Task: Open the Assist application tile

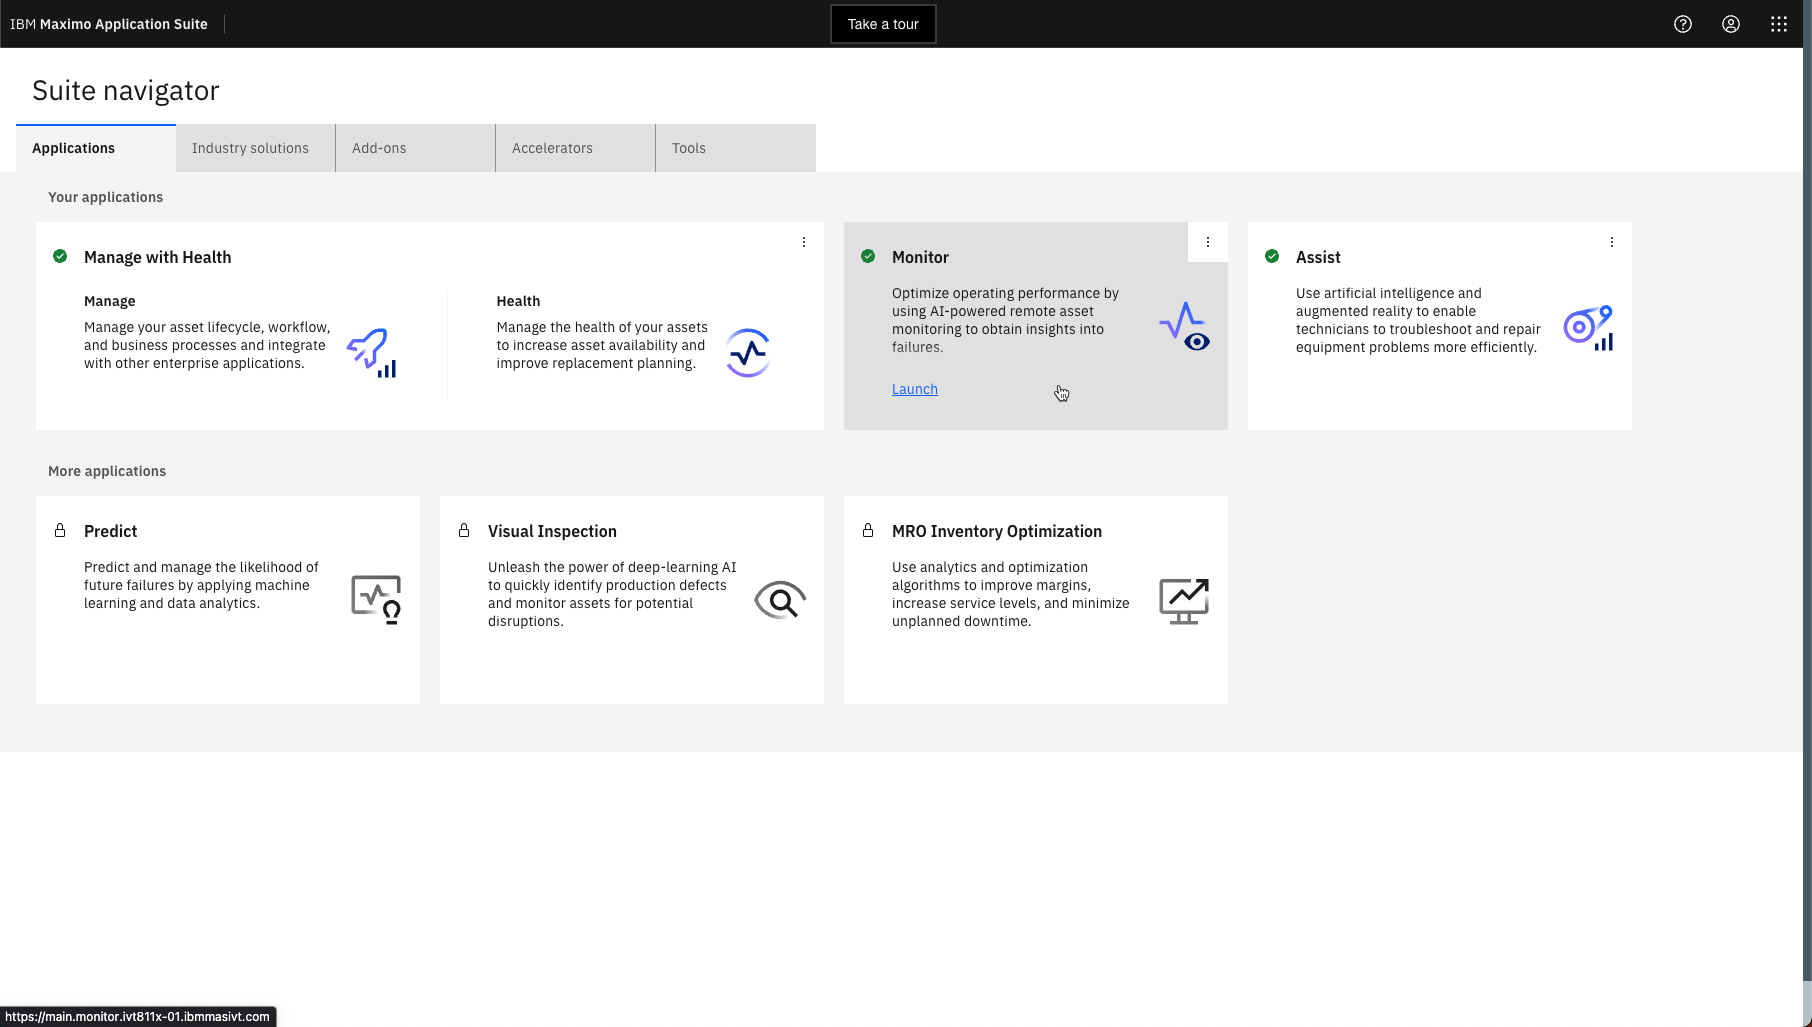Action: (1440, 326)
